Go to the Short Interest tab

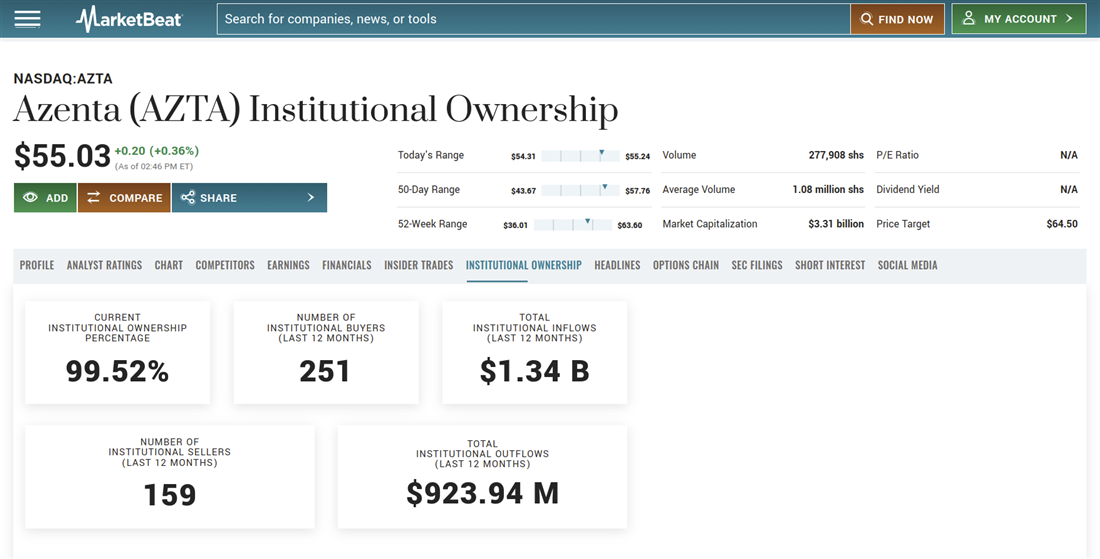point(830,265)
